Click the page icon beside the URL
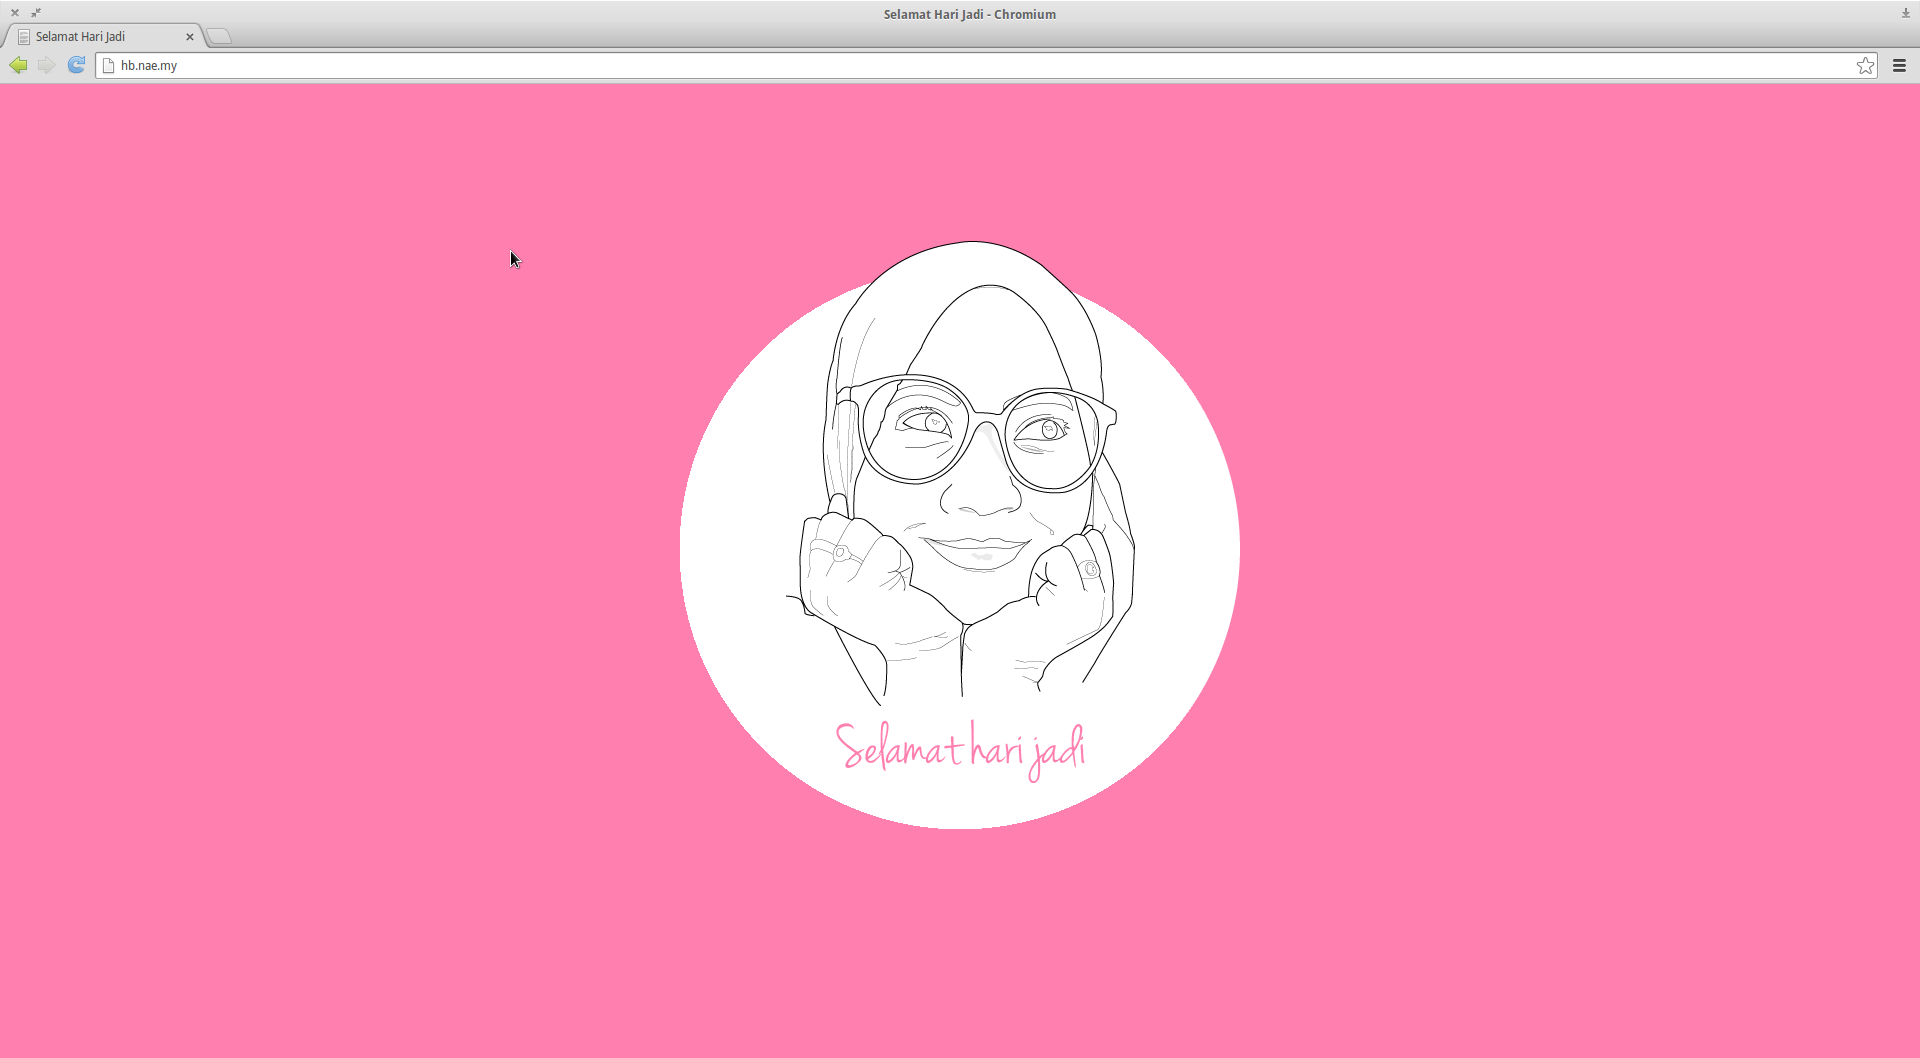The width and height of the screenshot is (1920, 1058). coord(109,66)
